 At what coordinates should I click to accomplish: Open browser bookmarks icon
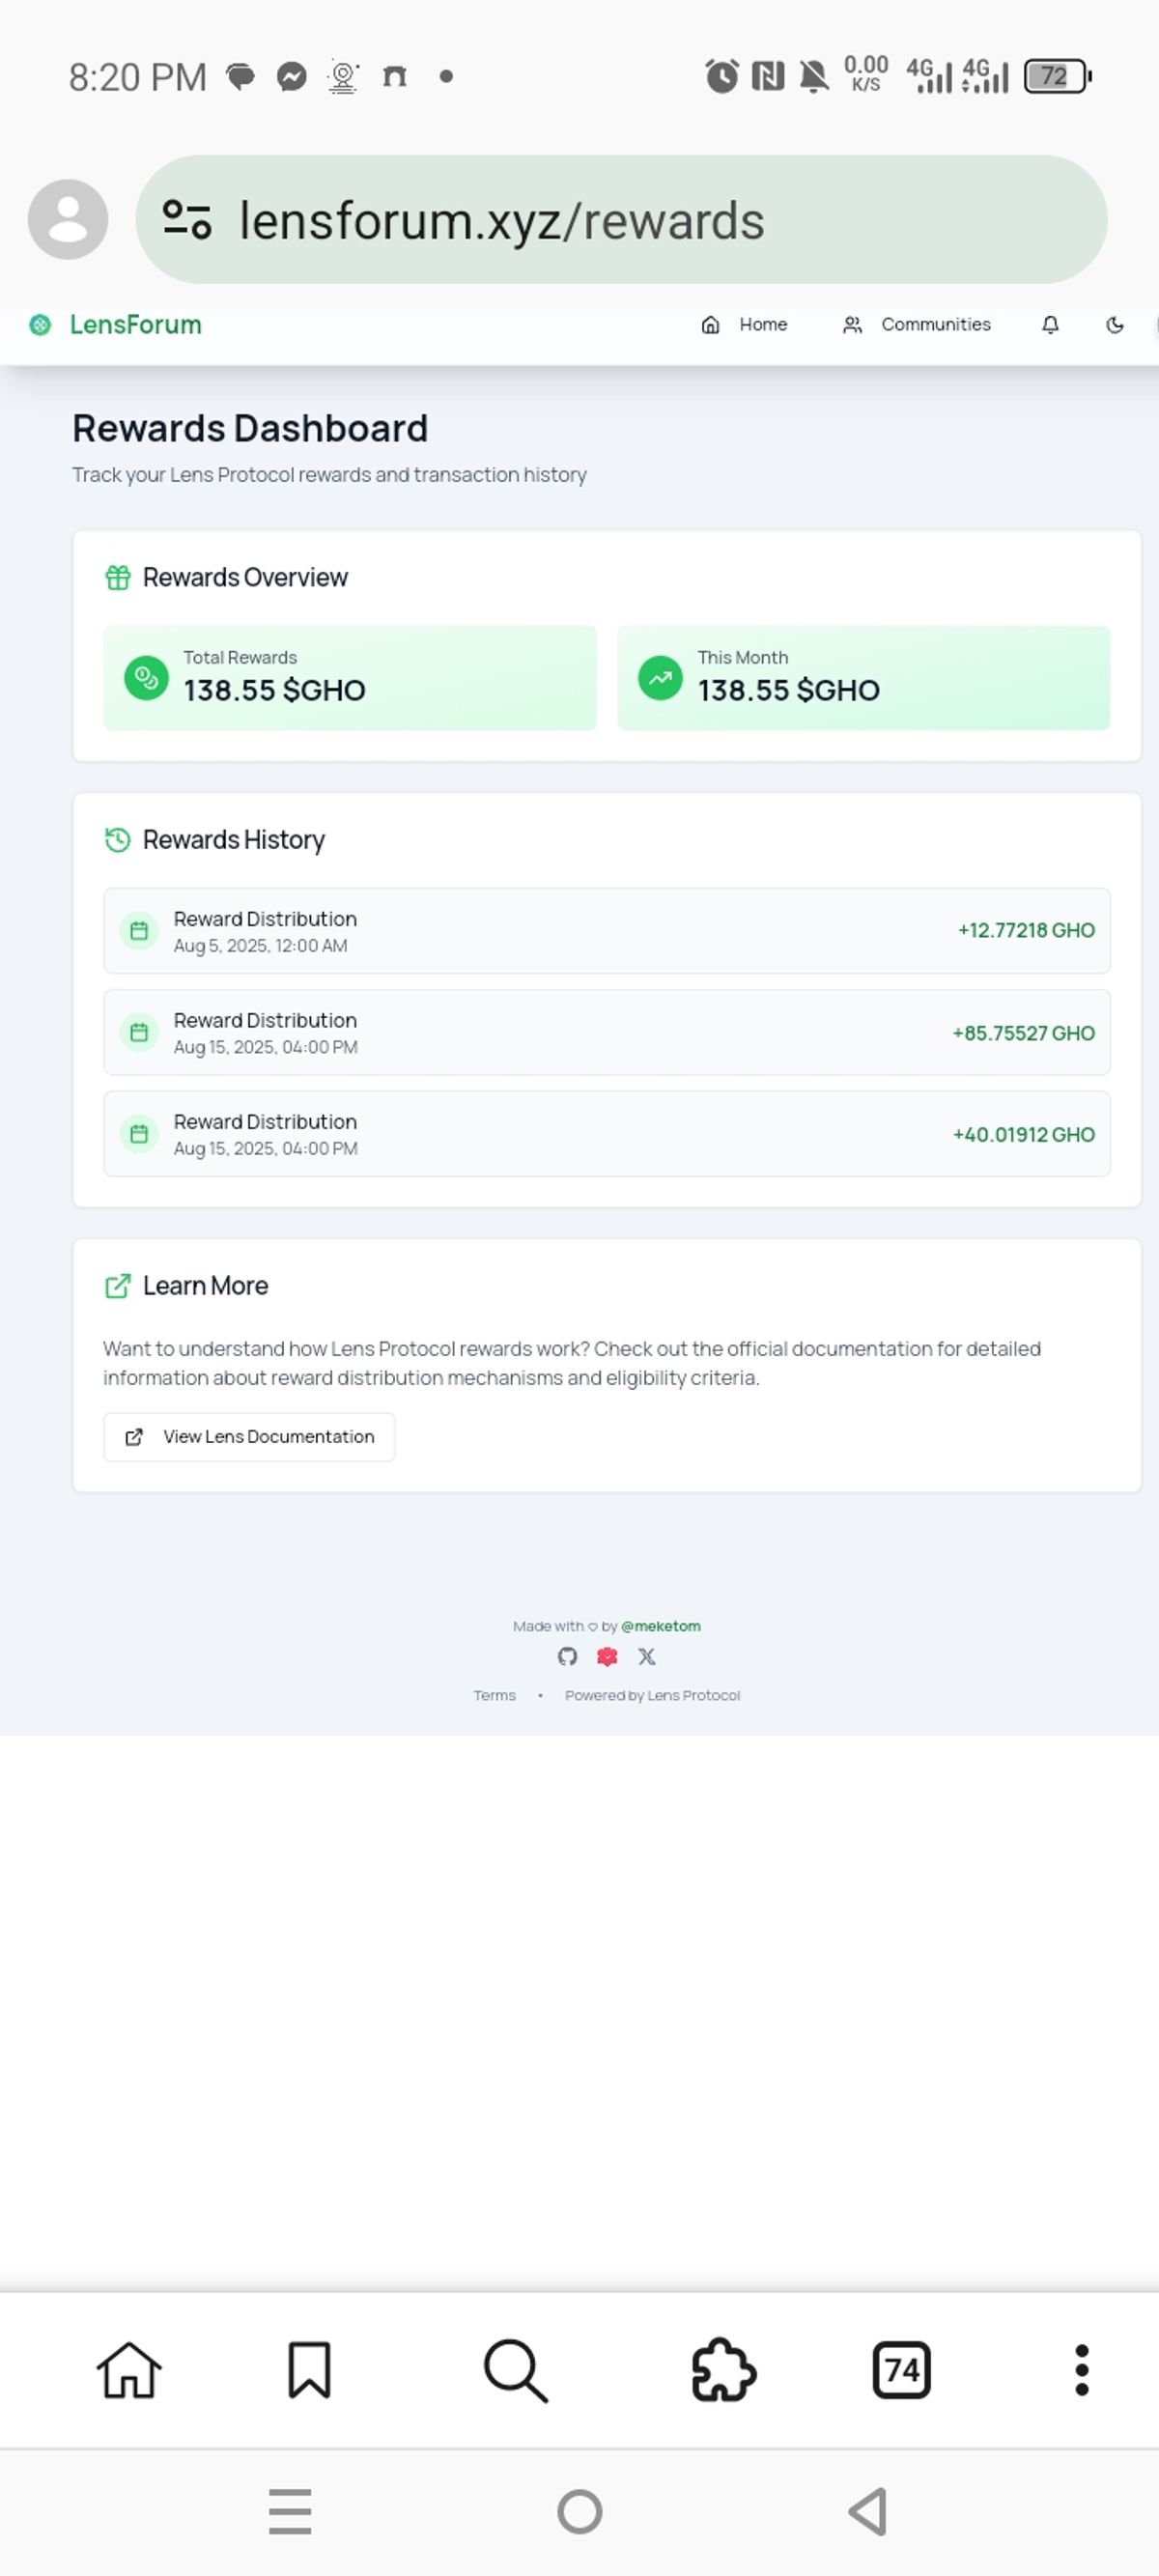309,2370
